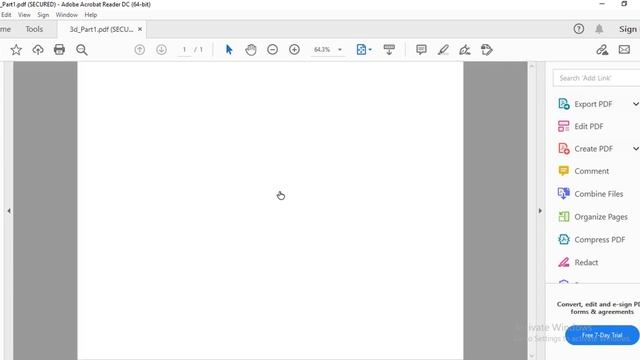Image resolution: width=640 pixels, height=360 pixels.
Task: Click Sign In at top right
Action: point(629,29)
